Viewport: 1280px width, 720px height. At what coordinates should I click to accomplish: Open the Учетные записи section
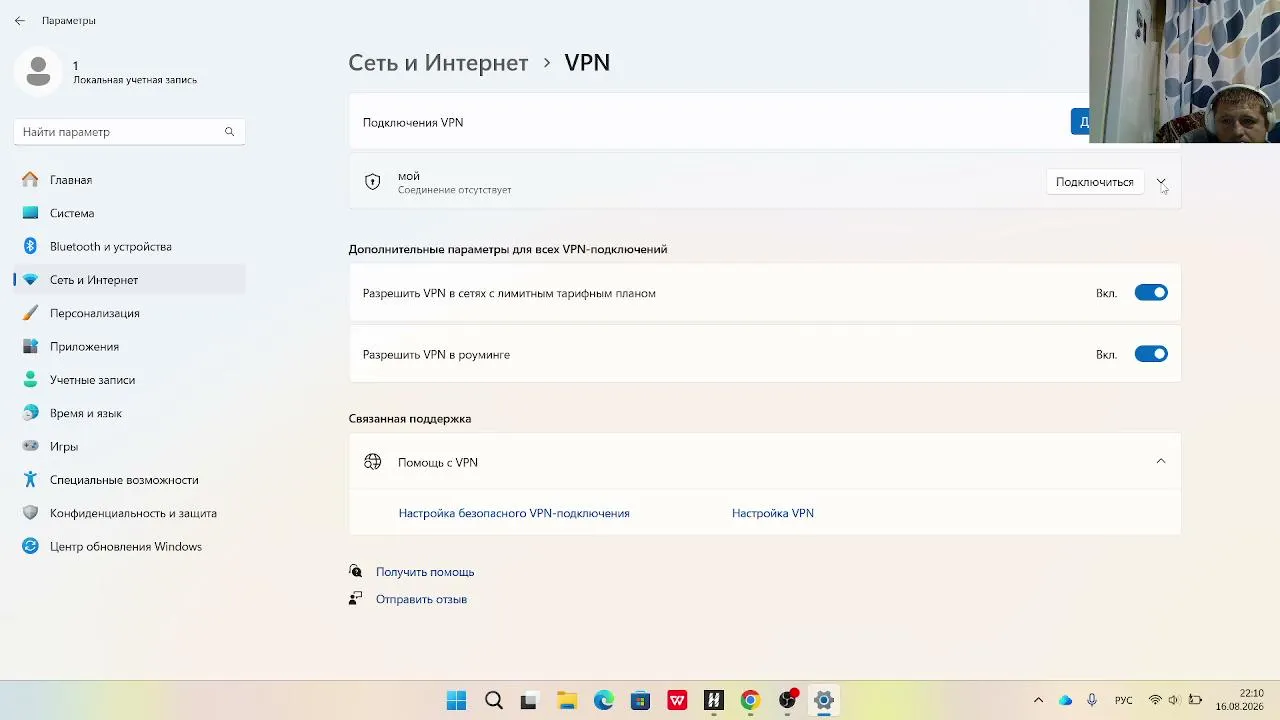(x=129, y=380)
